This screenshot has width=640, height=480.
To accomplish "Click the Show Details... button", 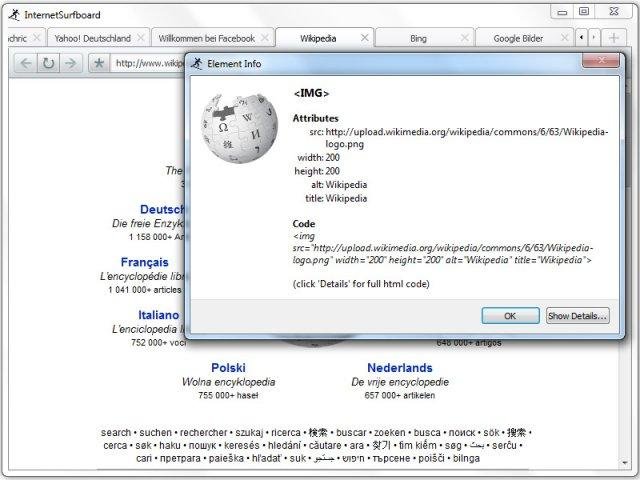I will [578, 316].
